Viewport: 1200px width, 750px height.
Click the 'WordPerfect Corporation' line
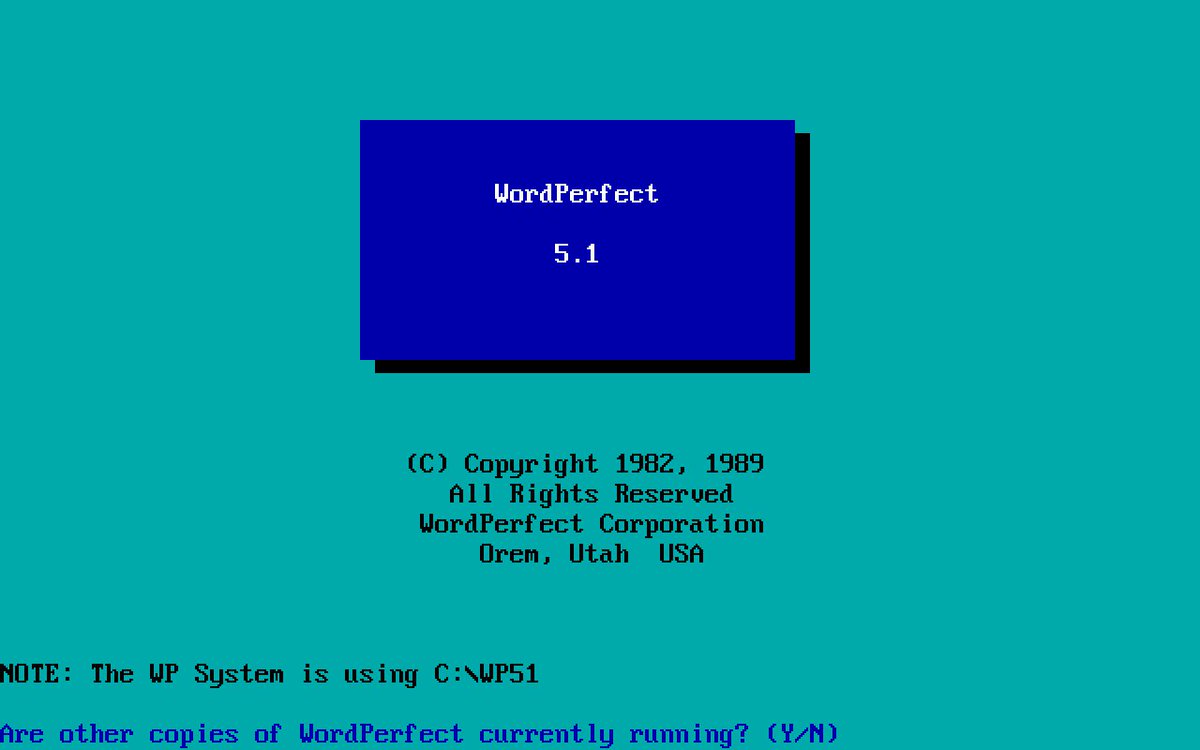591,524
